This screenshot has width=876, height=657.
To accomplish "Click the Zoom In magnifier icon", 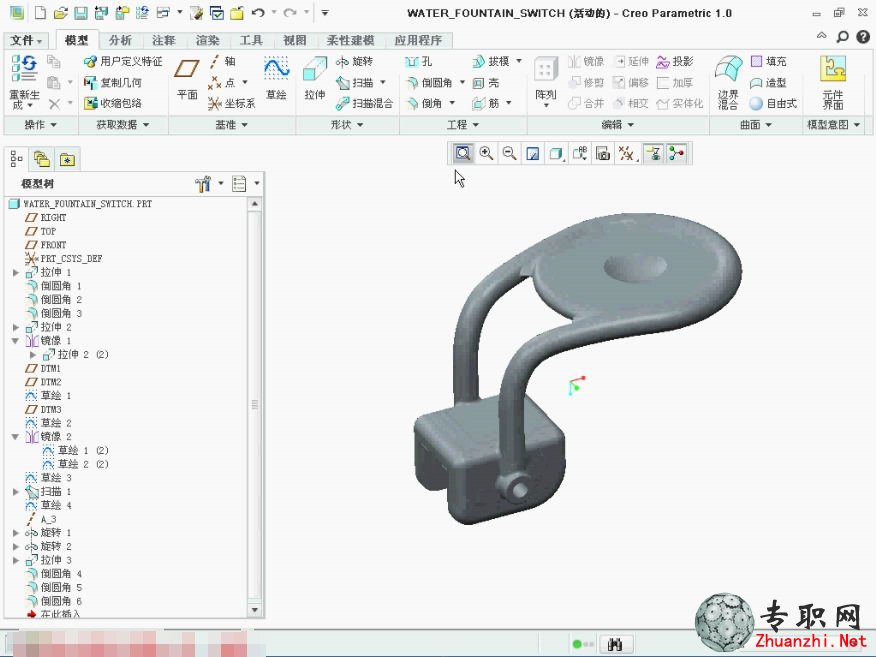I will pos(486,153).
